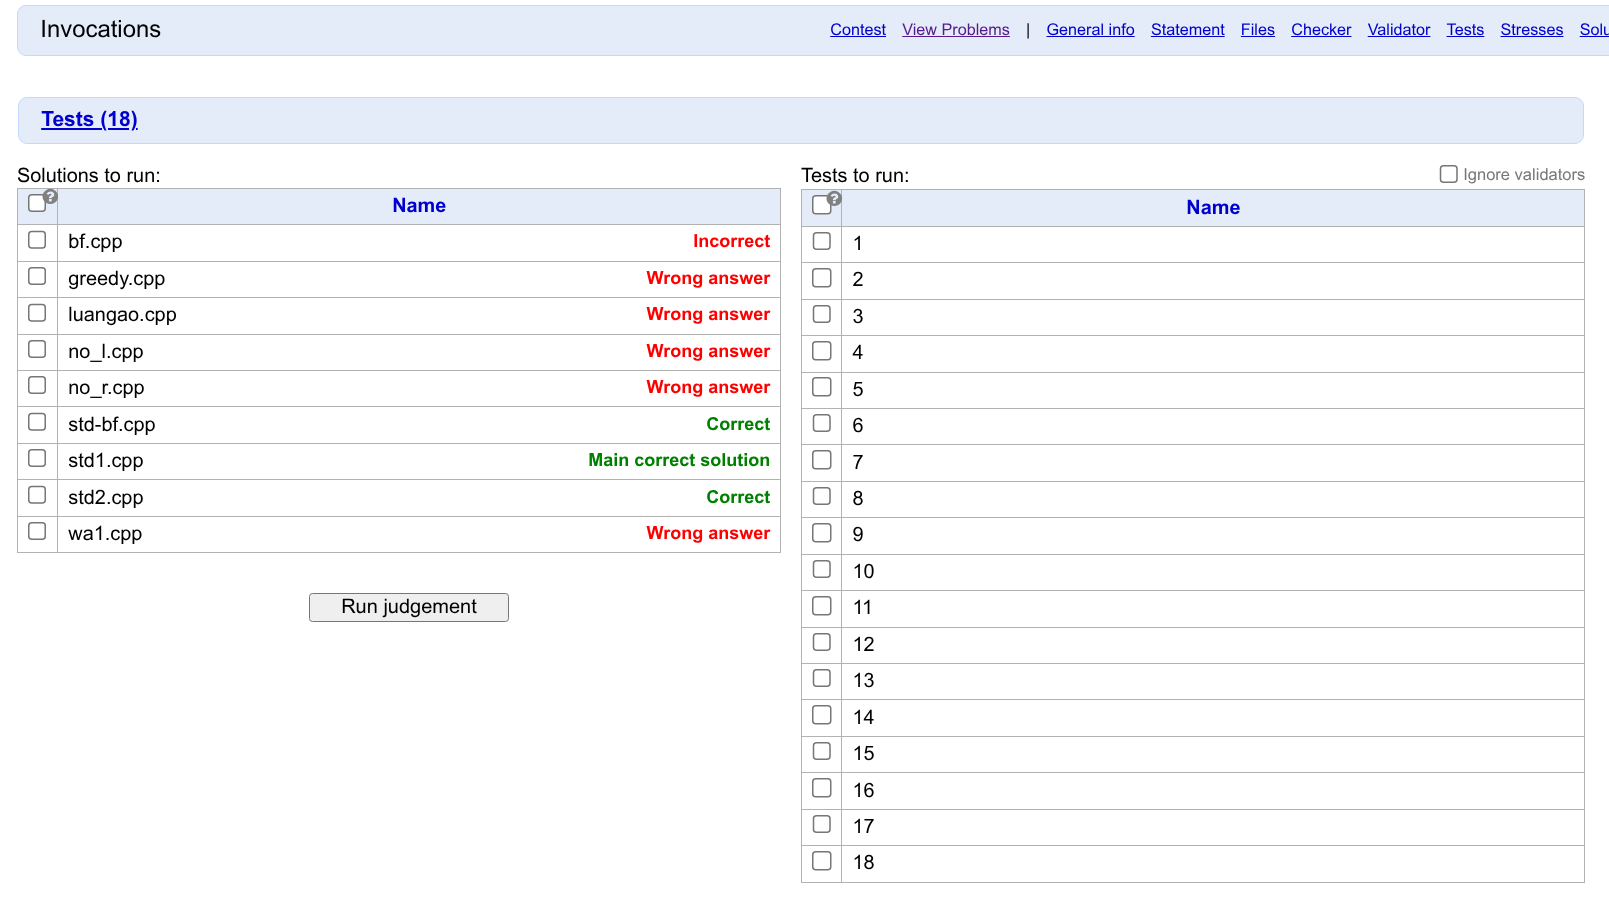Check the bf.cpp solution box

(x=37, y=240)
